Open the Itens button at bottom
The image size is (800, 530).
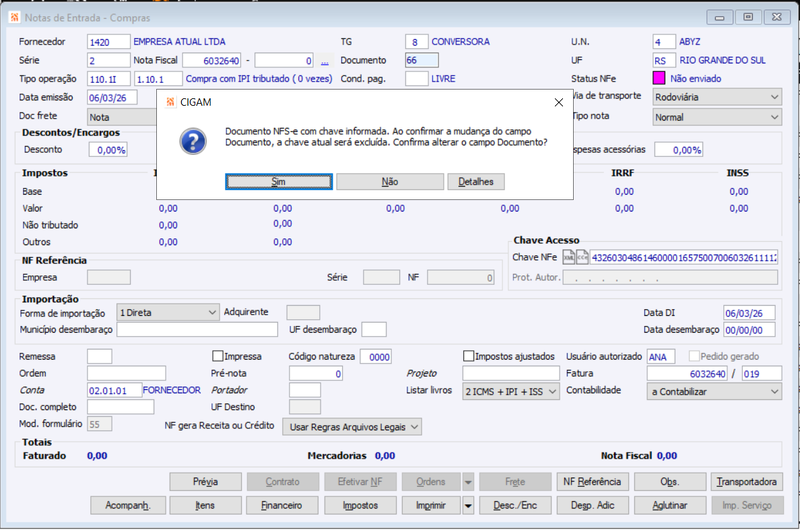(205, 506)
